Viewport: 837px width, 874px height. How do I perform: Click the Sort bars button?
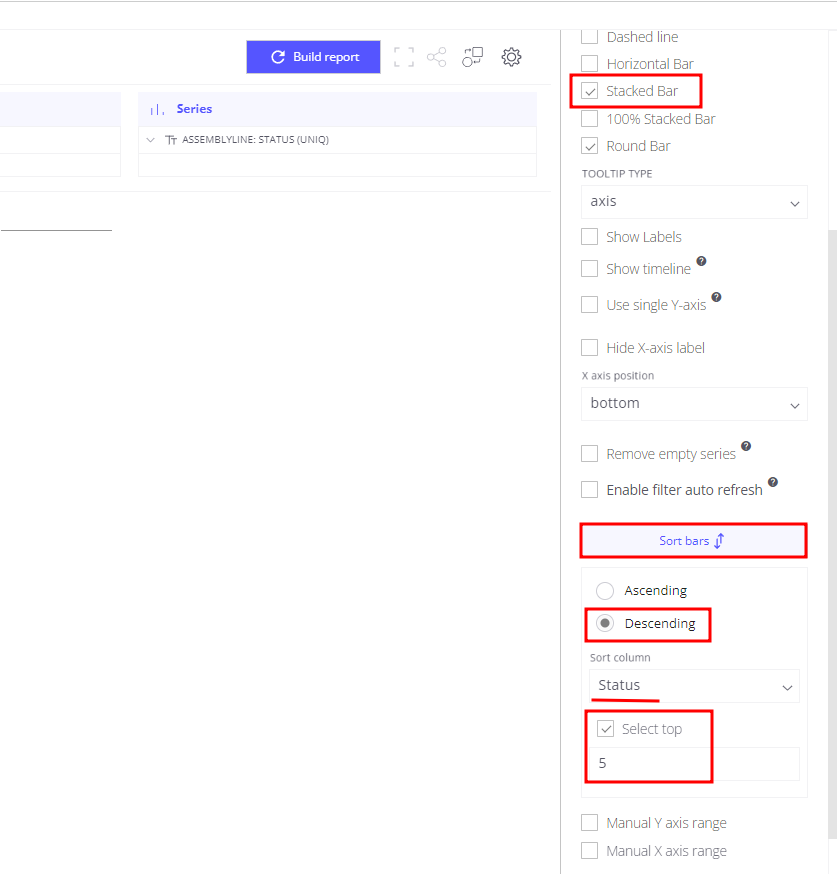point(693,541)
